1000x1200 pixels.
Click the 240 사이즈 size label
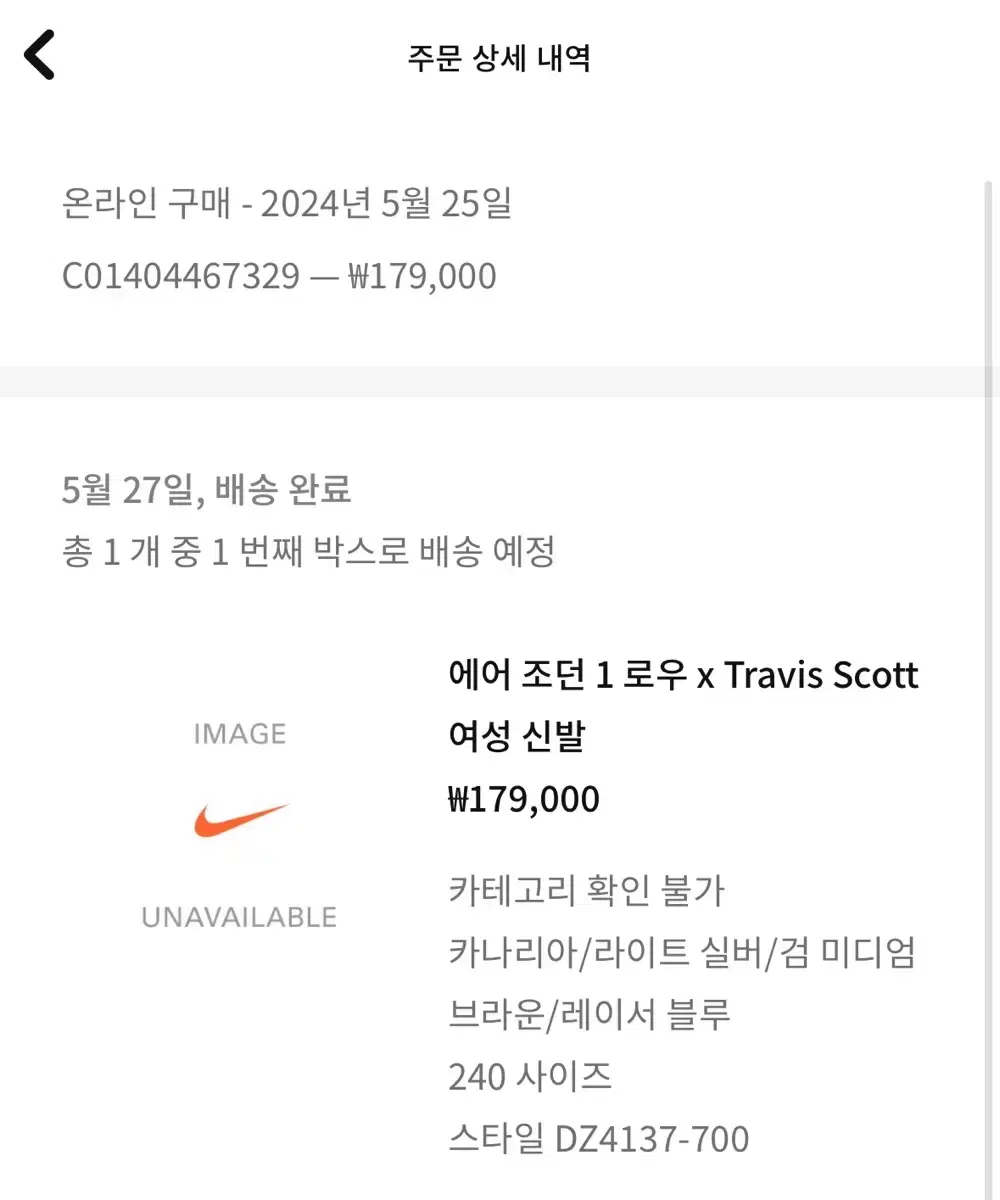point(530,1077)
